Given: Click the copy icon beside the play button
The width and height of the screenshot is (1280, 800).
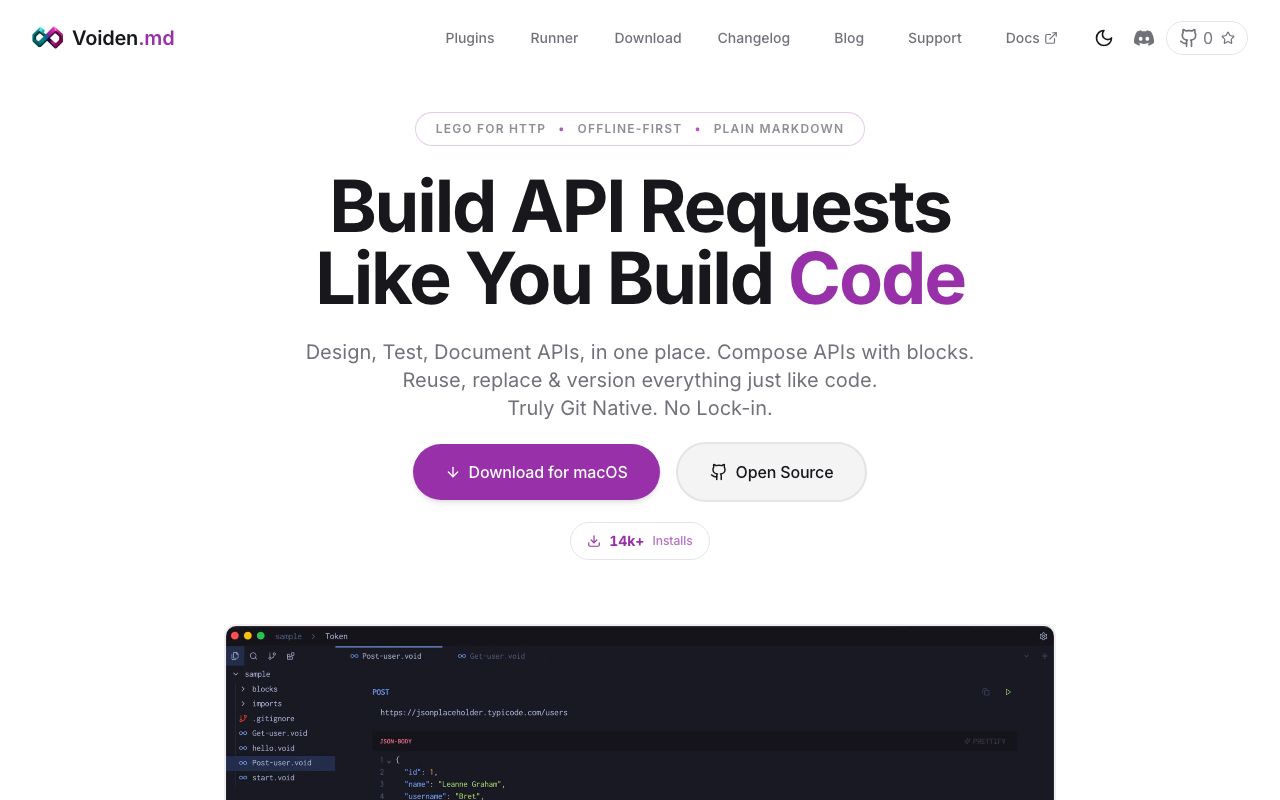Looking at the screenshot, I should (x=986, y=692).
